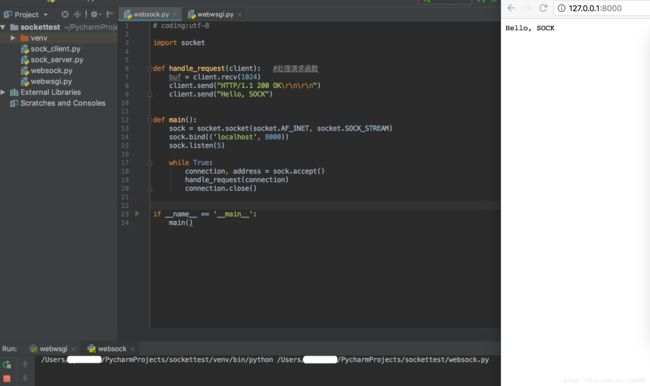Viewport: 650px width, 386px height.
Task: Click the rerun green icon in Run panel
Action: tap(7, 364)
